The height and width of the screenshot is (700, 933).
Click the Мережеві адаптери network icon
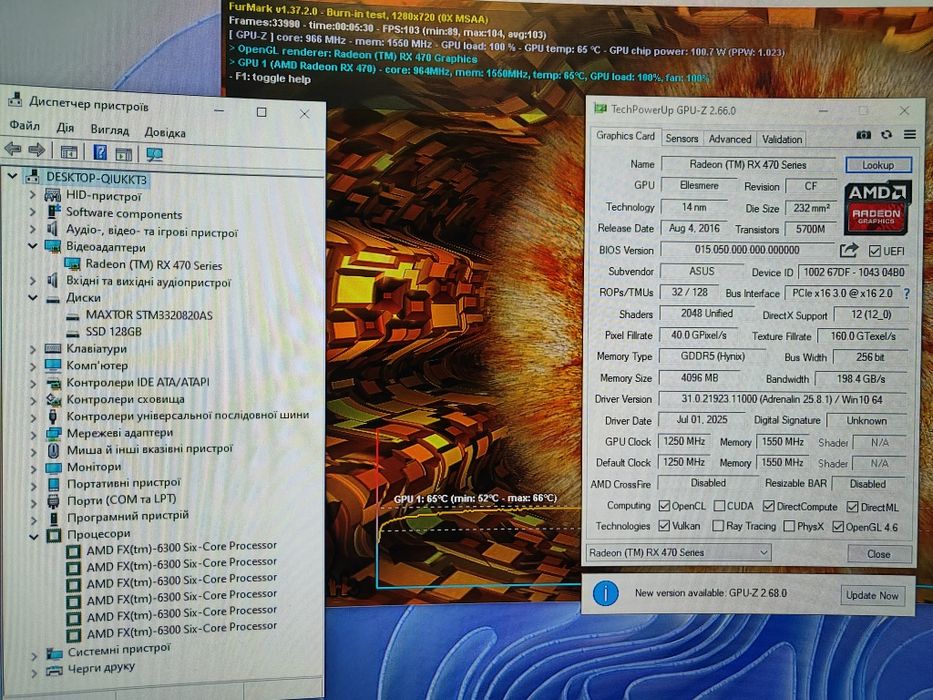(x=54, y=433)
